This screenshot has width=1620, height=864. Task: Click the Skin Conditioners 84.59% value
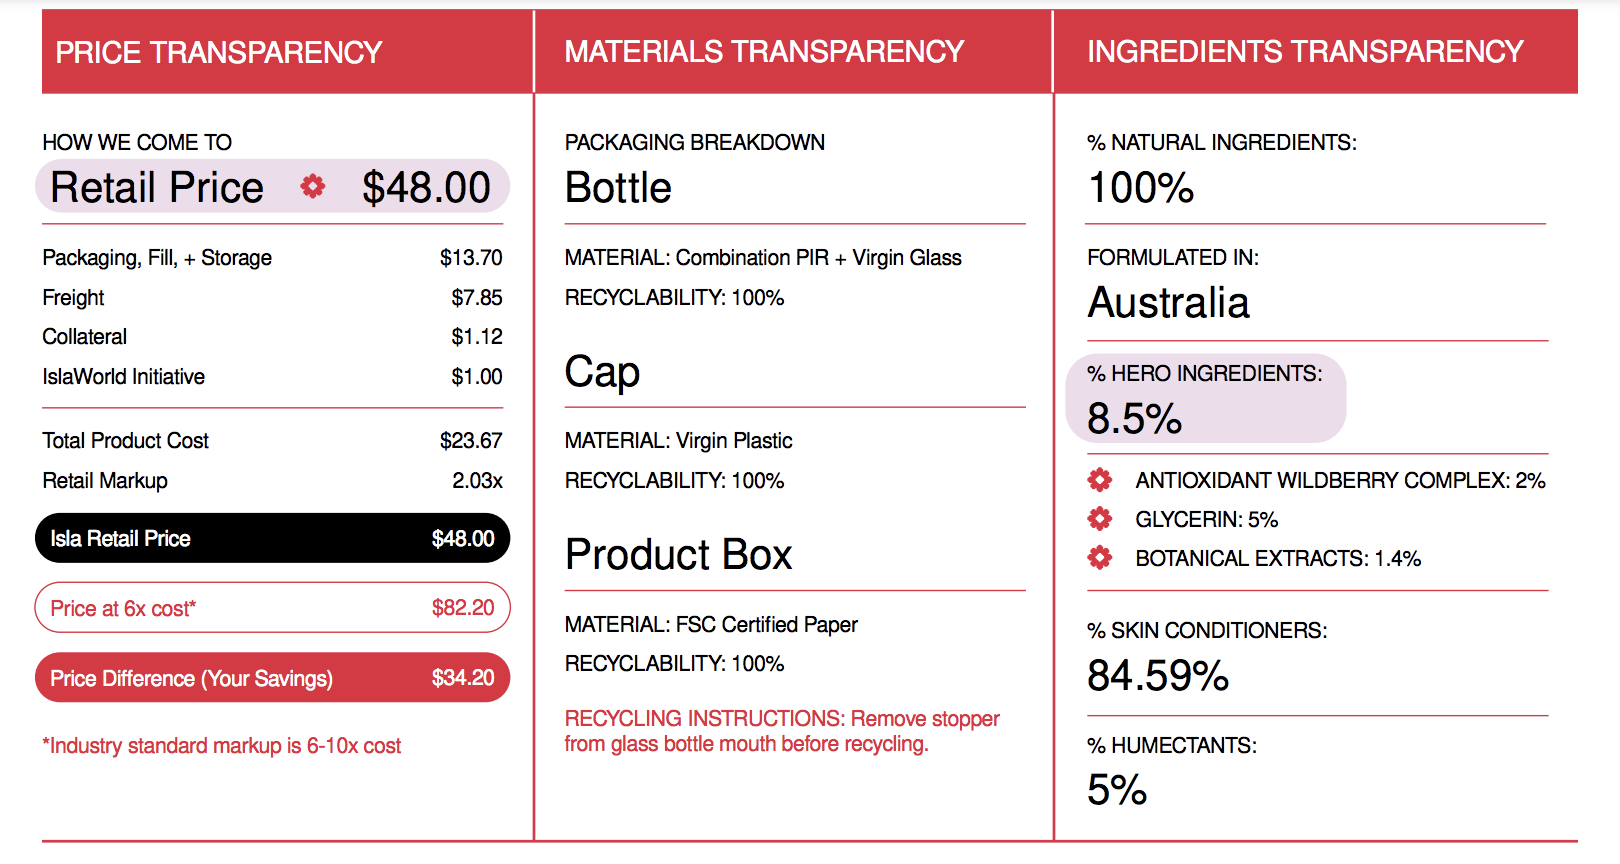click(x=1158, y=676)
